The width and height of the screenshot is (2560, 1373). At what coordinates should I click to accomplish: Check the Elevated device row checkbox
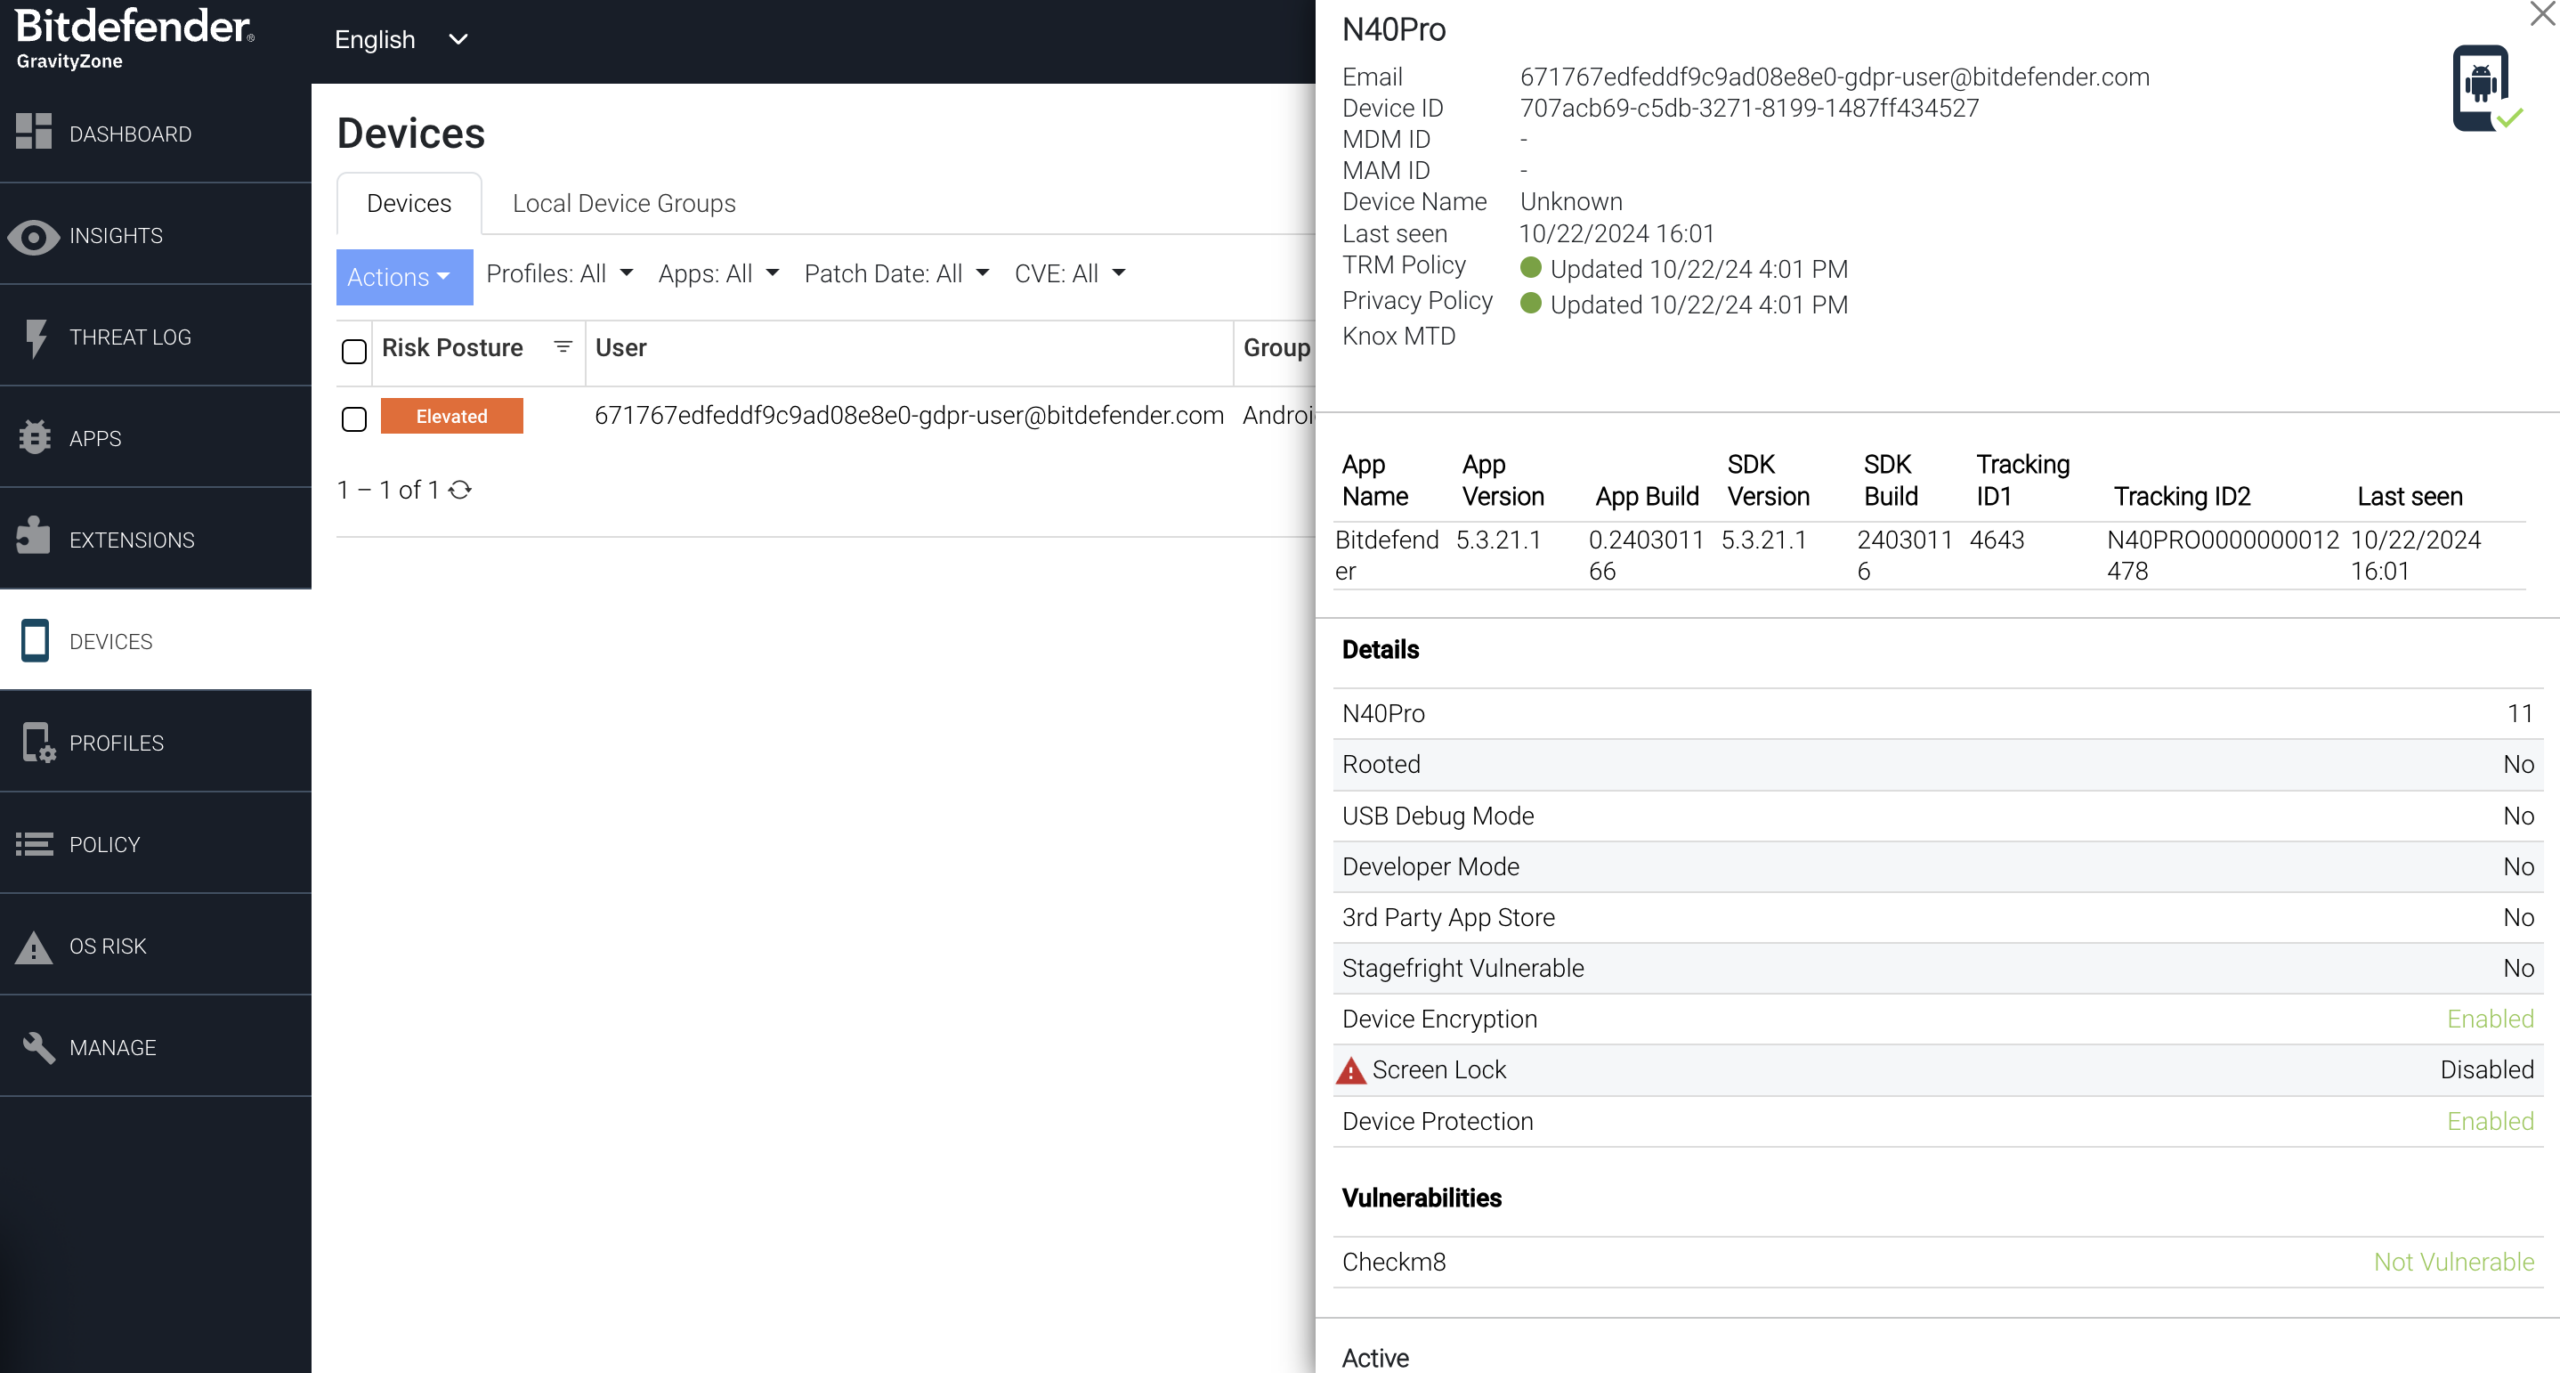pyautogui.click(x=354, y=418)
